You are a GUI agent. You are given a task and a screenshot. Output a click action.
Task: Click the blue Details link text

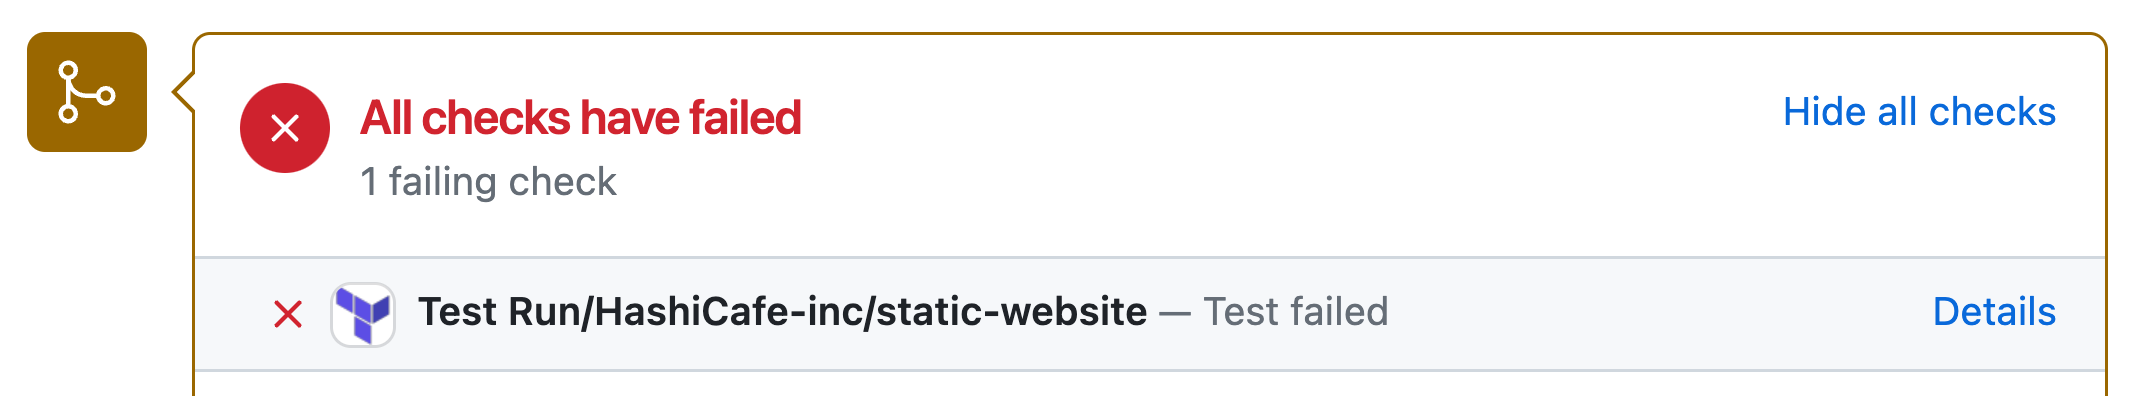click(1994, 312)
